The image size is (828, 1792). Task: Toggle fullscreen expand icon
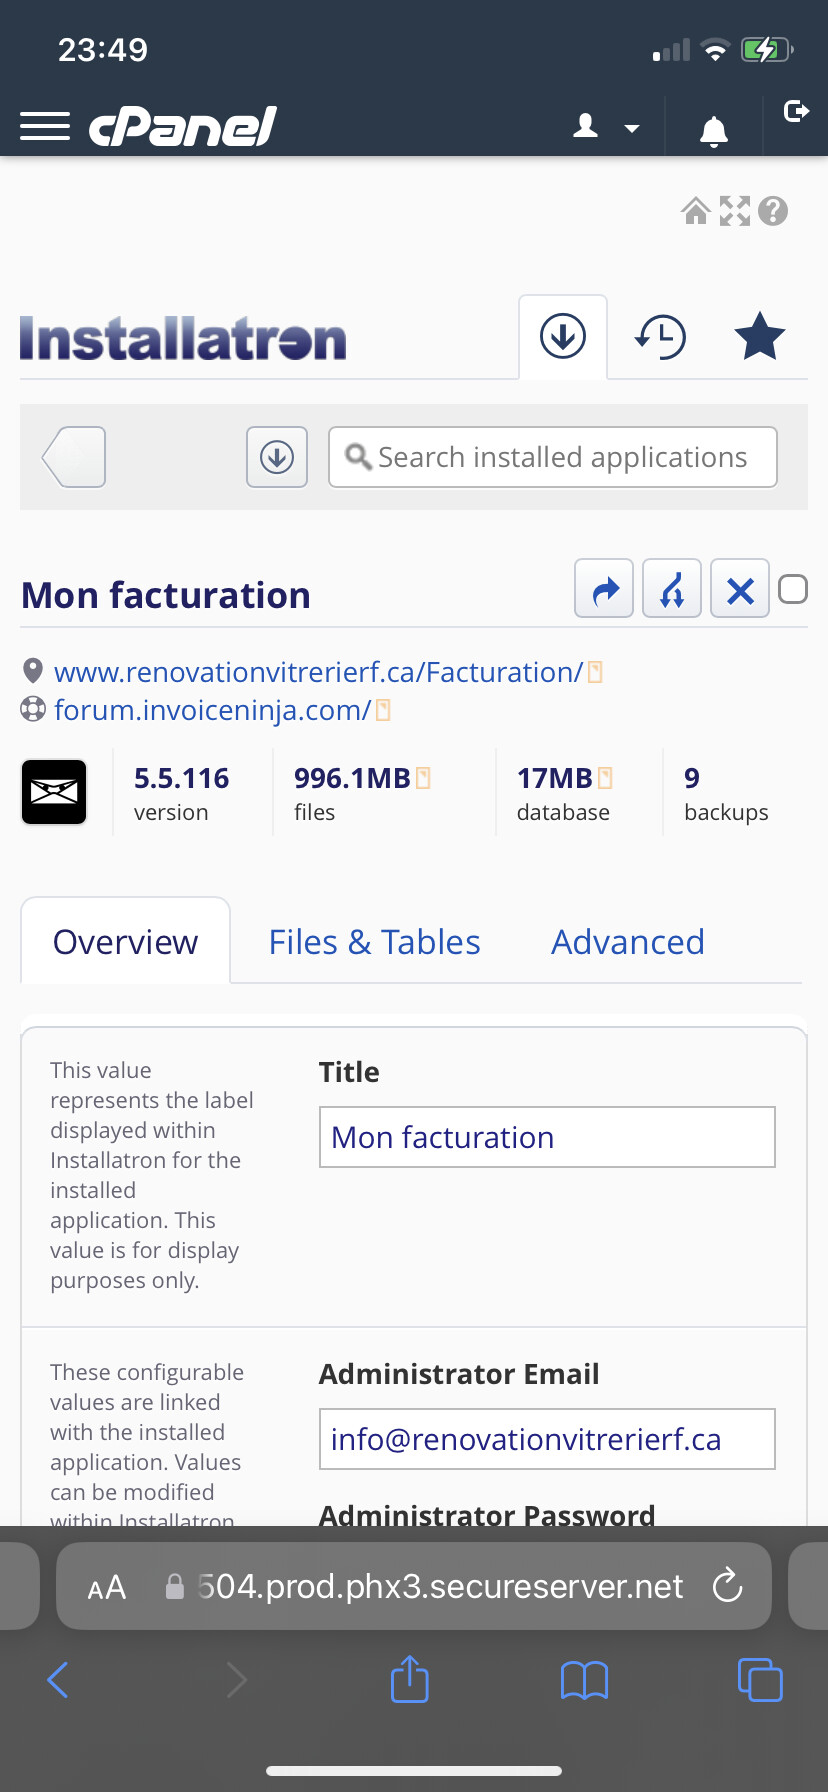coord(735,211)
